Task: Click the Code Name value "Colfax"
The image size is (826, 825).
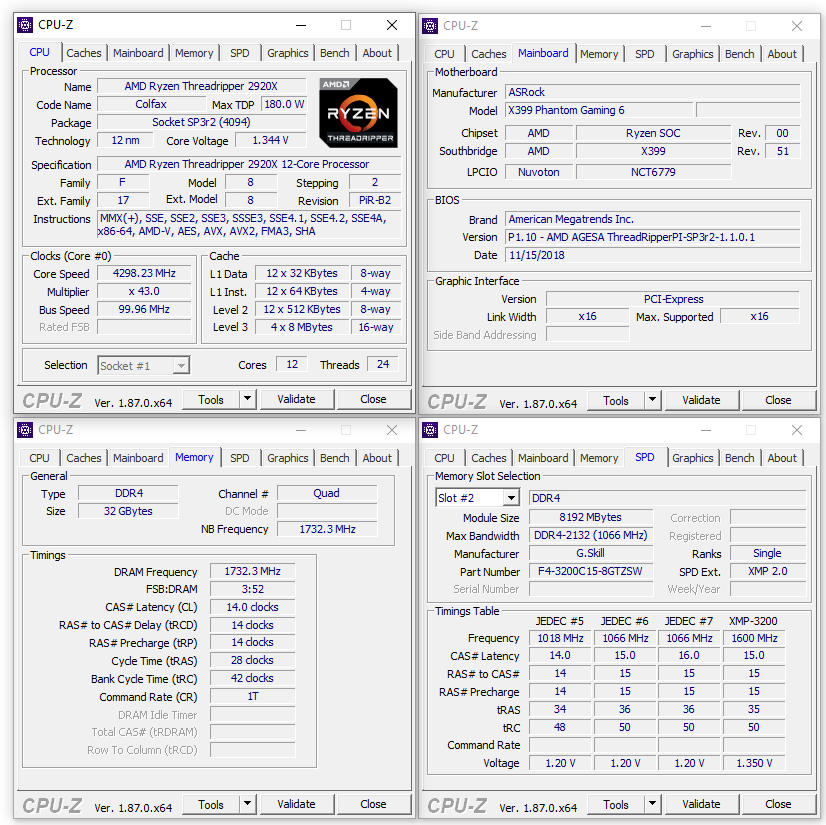Action: (x=151, y=104)
